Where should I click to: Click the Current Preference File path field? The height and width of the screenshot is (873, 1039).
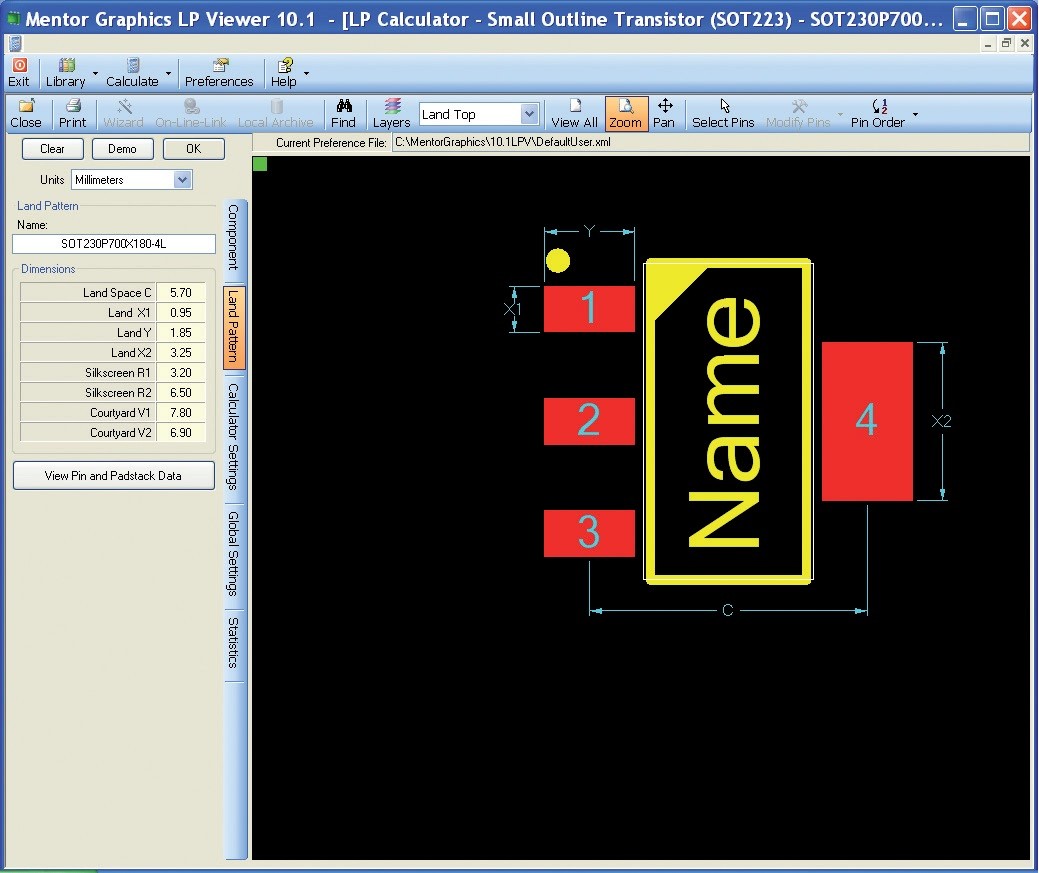(710, 143)
